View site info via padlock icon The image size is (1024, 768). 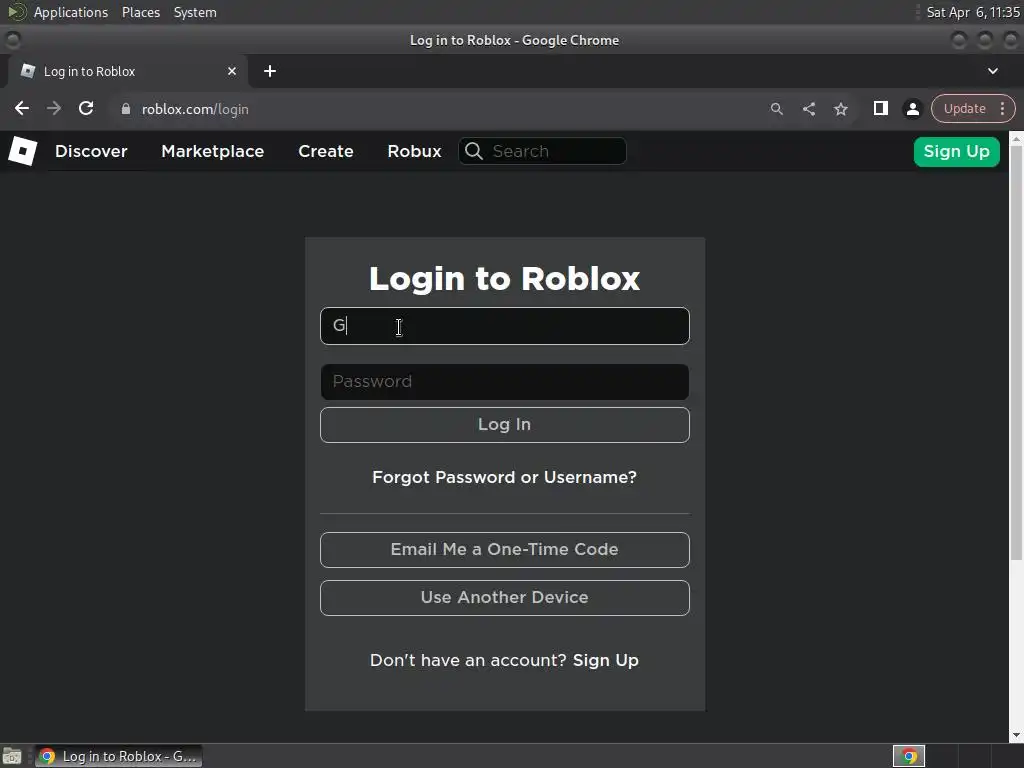(126, 109)
